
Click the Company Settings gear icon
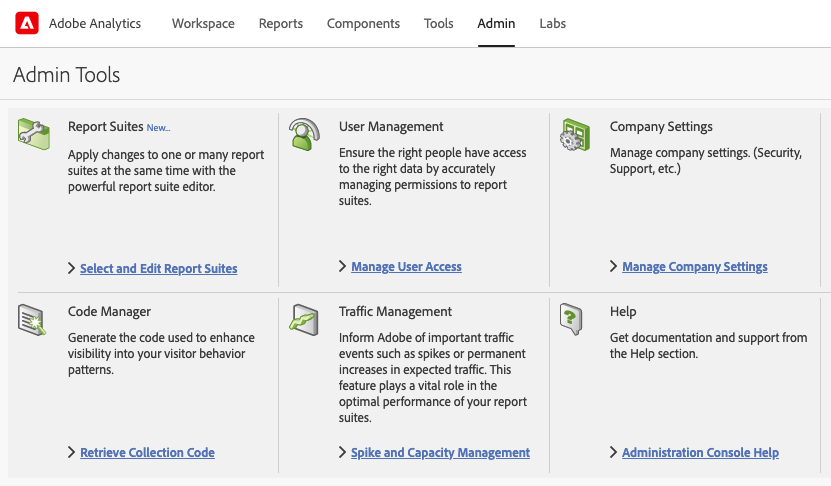(575, 133)
